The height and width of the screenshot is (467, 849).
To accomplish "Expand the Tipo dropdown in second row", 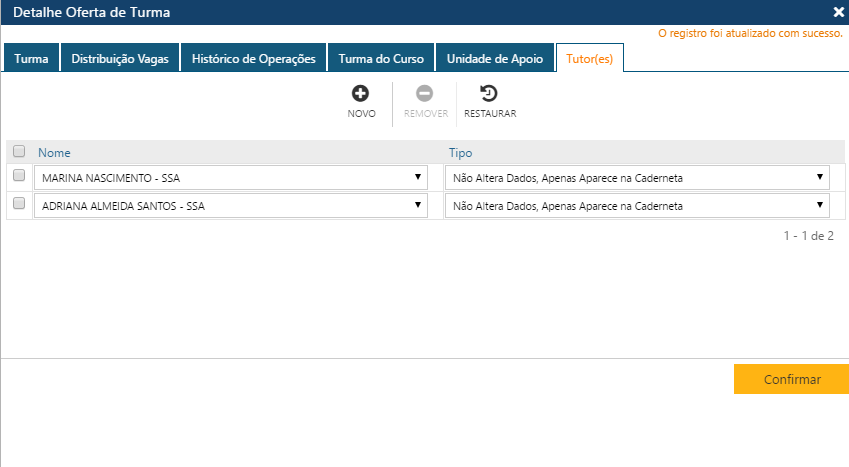I will click(637, 205).
